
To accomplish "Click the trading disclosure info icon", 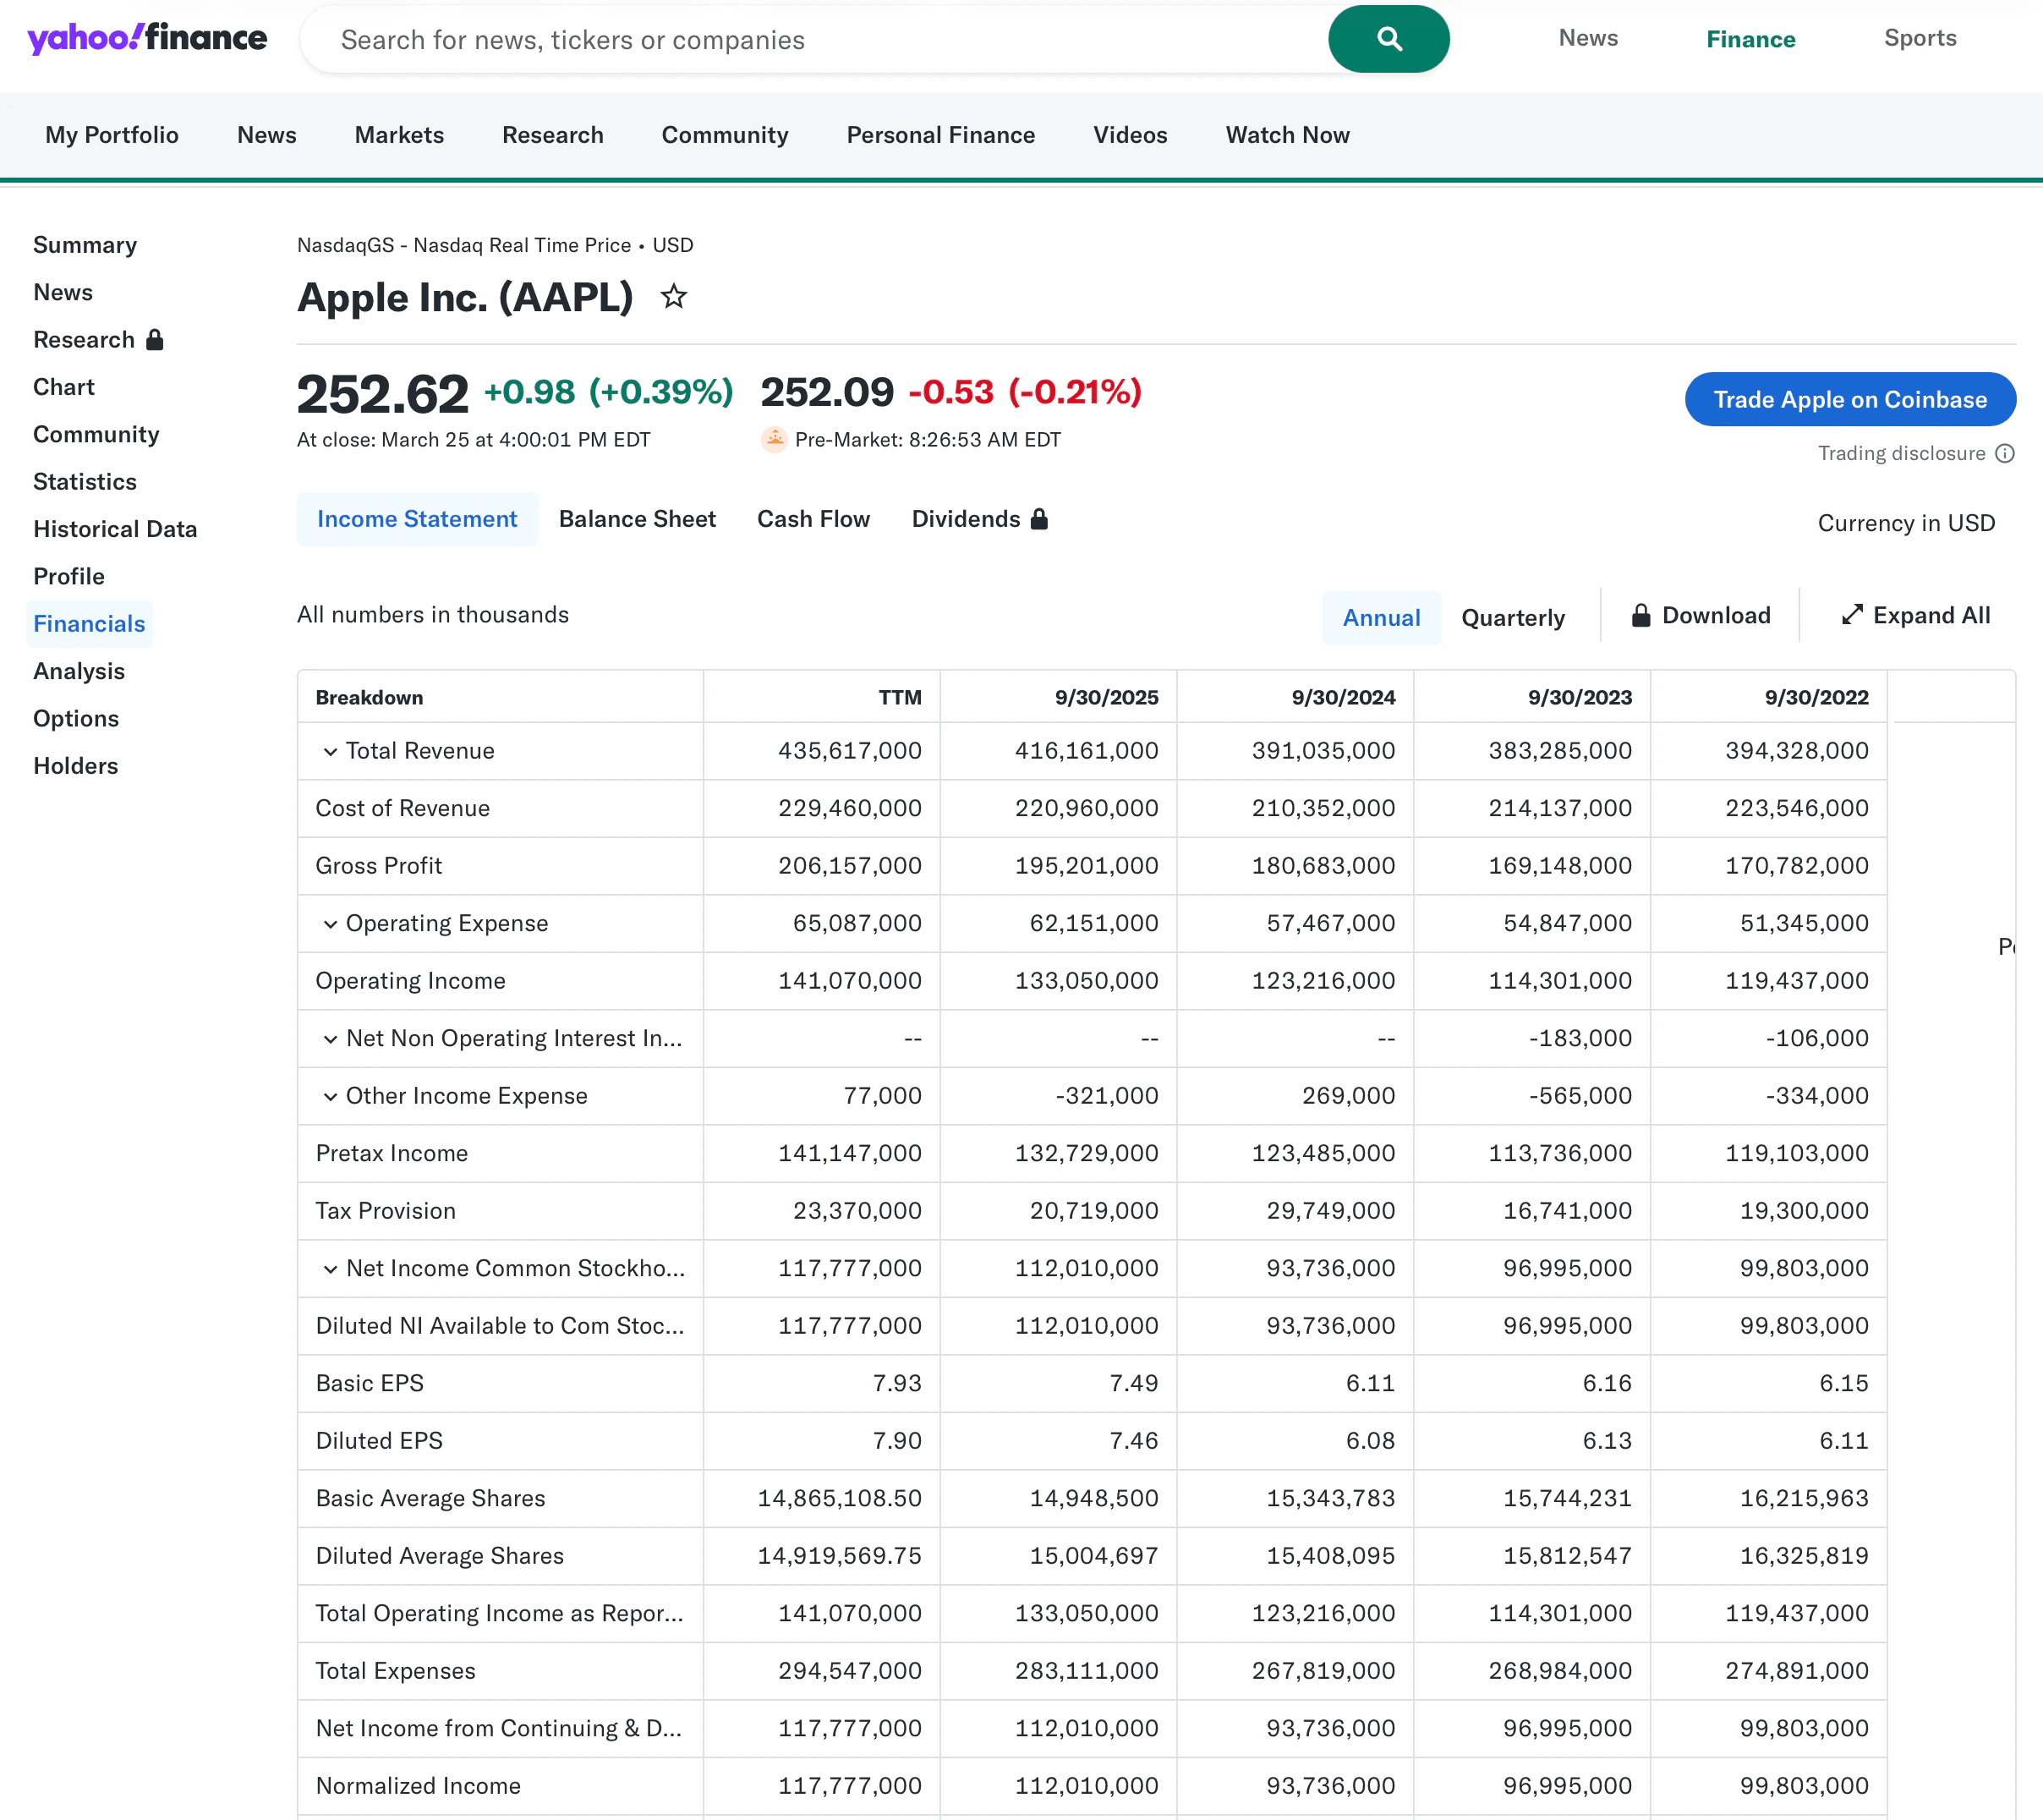I will (2005, 453).
